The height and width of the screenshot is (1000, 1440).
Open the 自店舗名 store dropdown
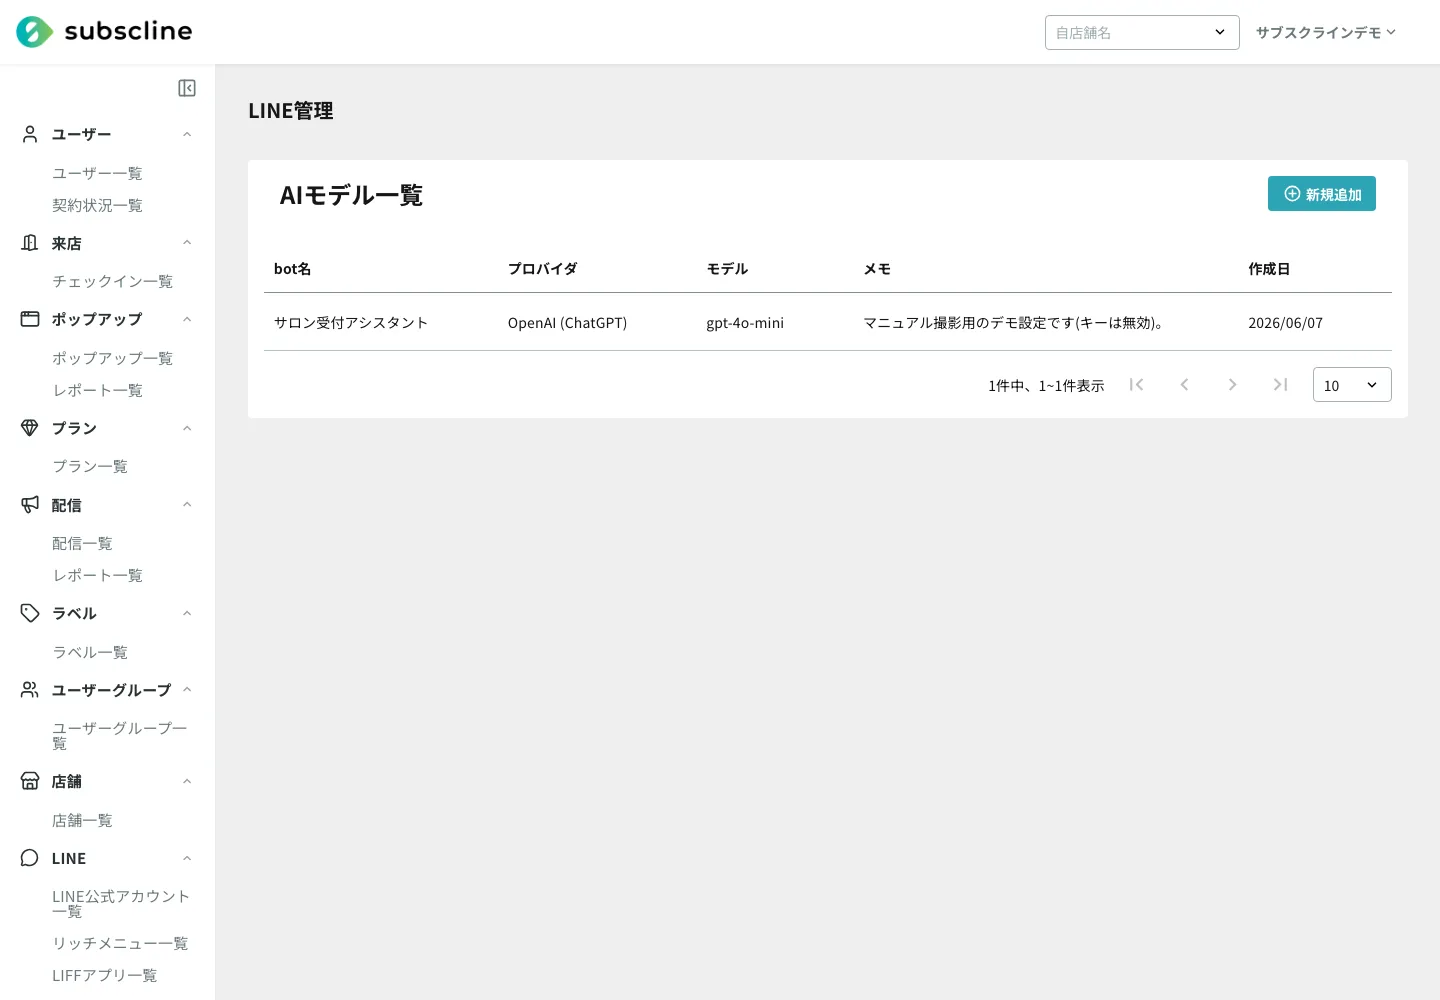1142,32
